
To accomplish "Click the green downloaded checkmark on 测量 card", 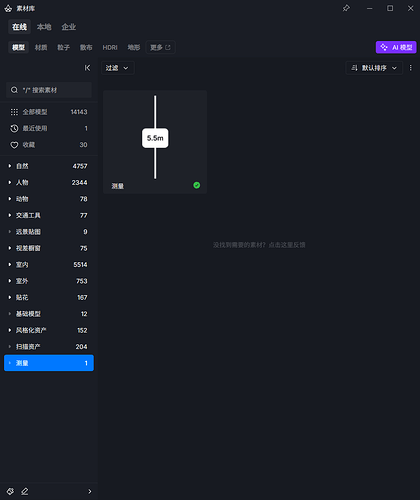I will [197, 185].
